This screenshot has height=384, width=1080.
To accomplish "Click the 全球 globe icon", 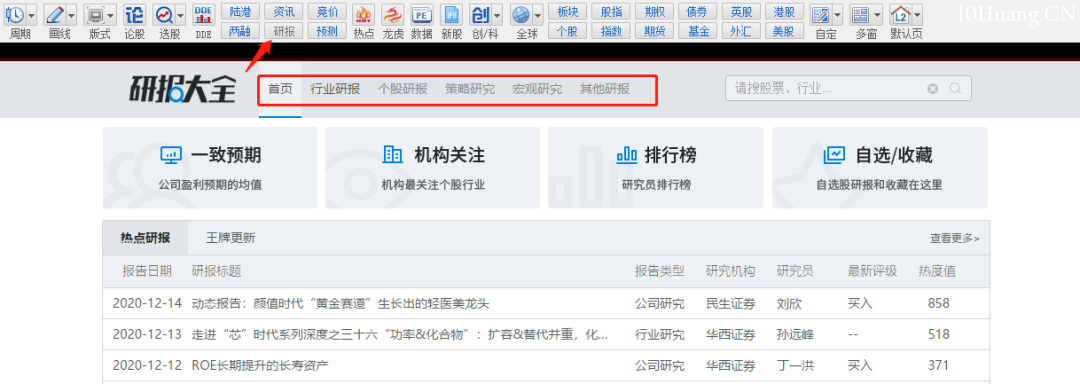I will pos(521,14).
